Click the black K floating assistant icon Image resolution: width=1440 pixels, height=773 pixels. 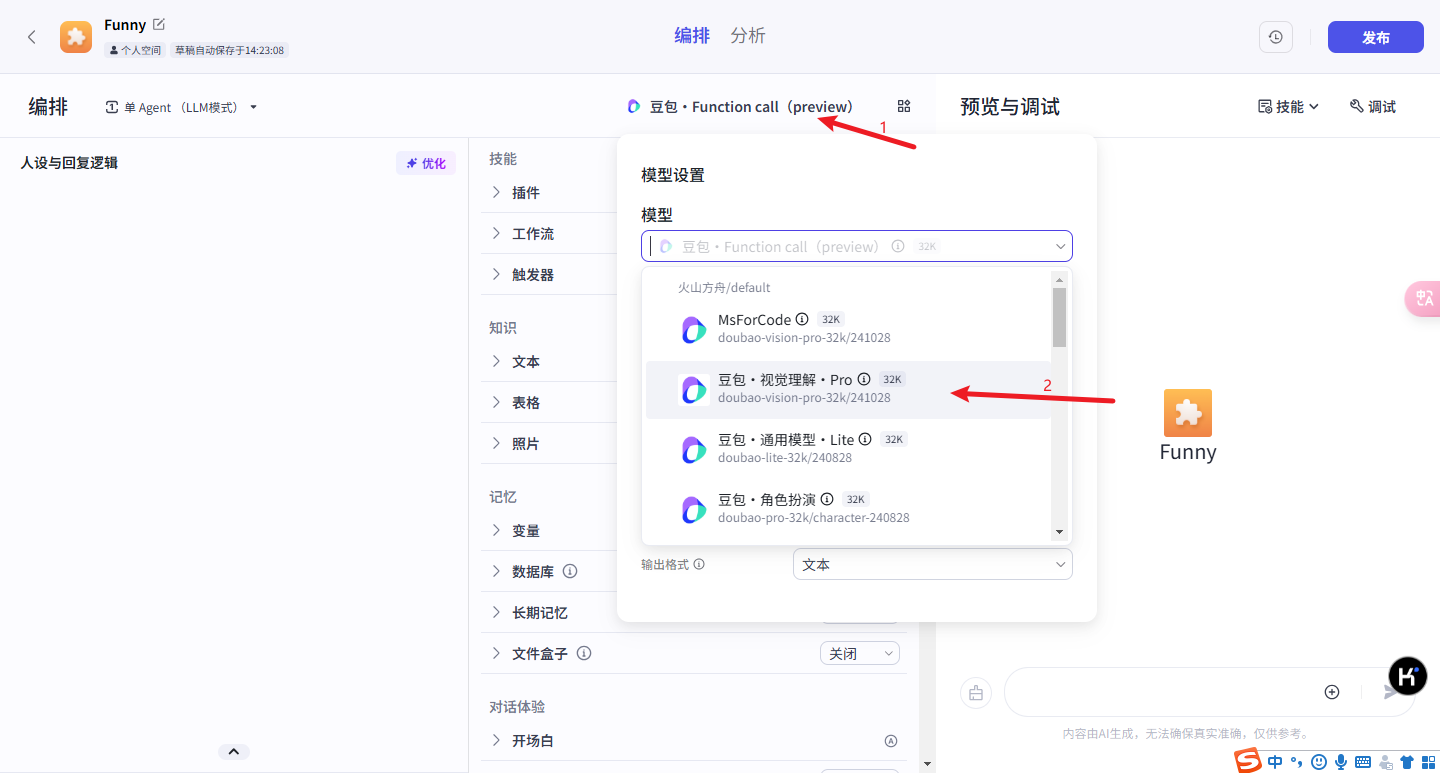pos(1408,676)
